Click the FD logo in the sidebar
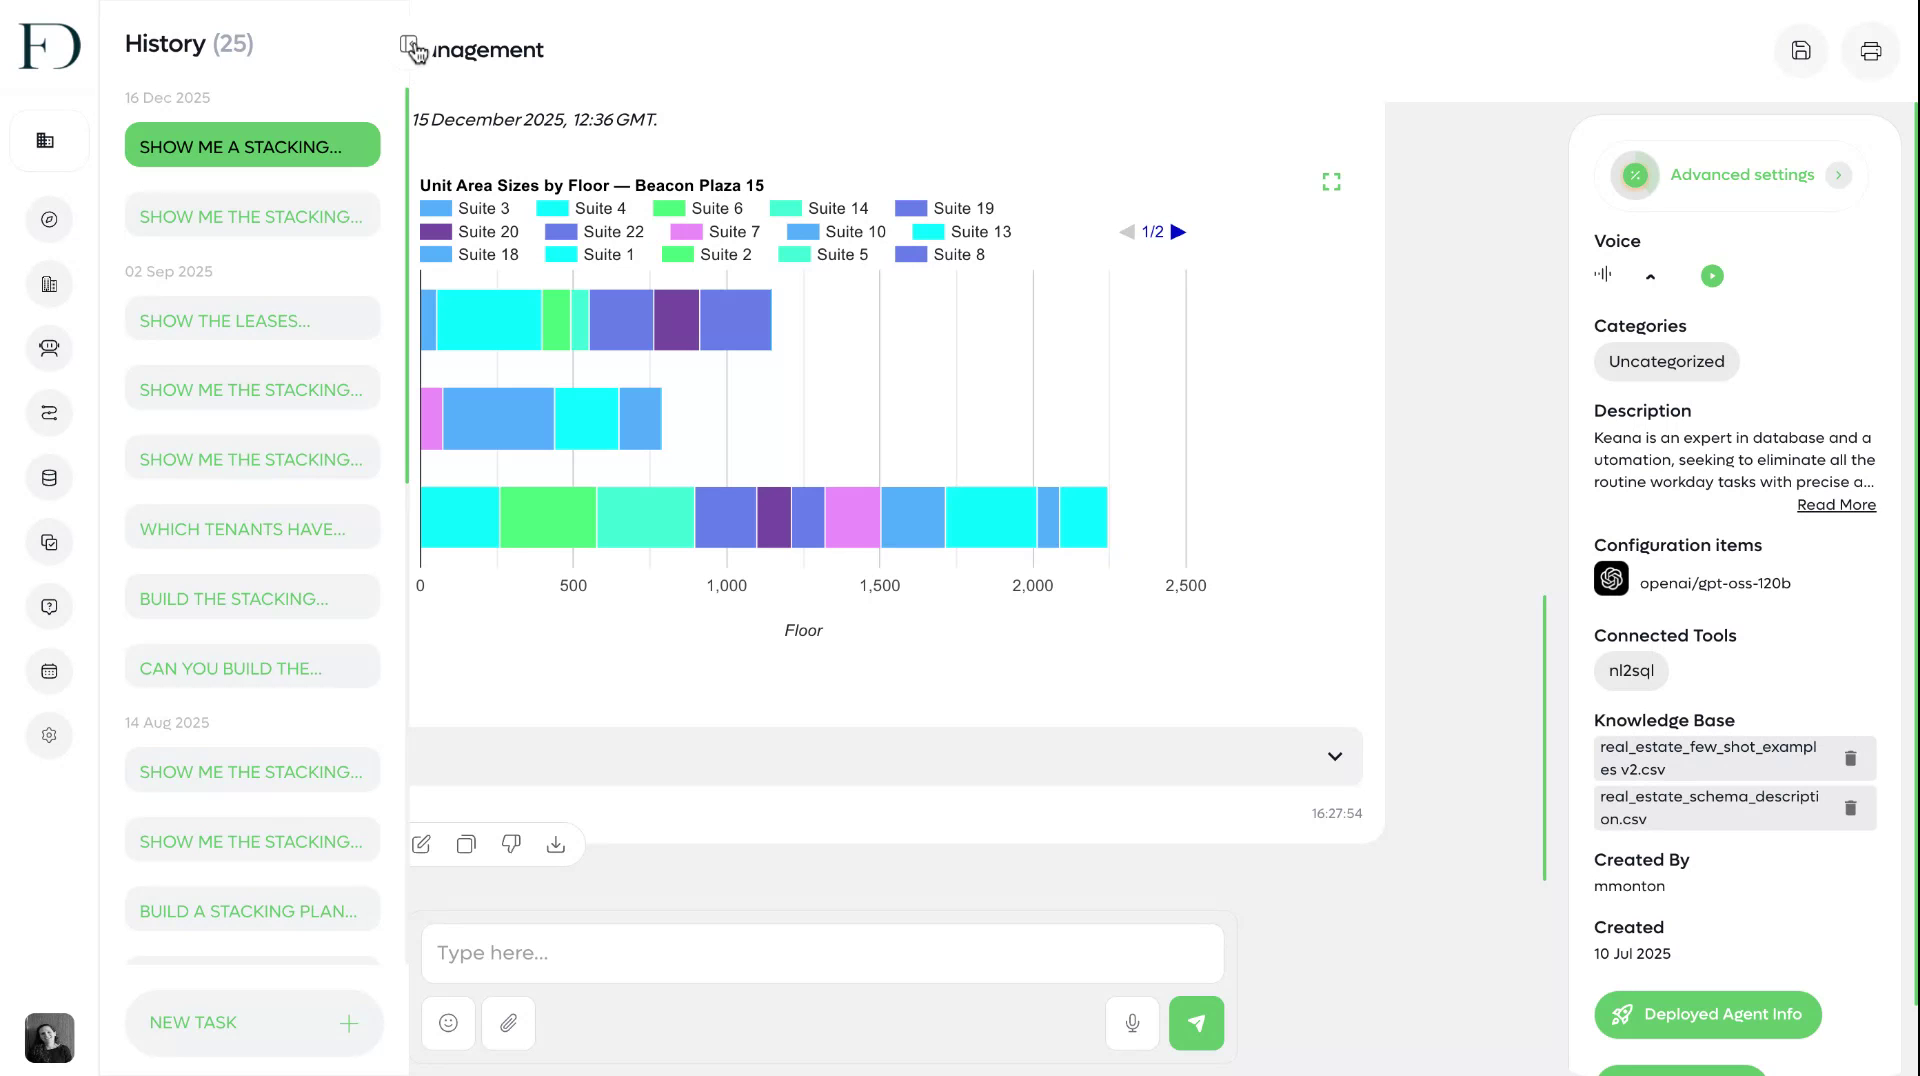 (x=49, y=46)
